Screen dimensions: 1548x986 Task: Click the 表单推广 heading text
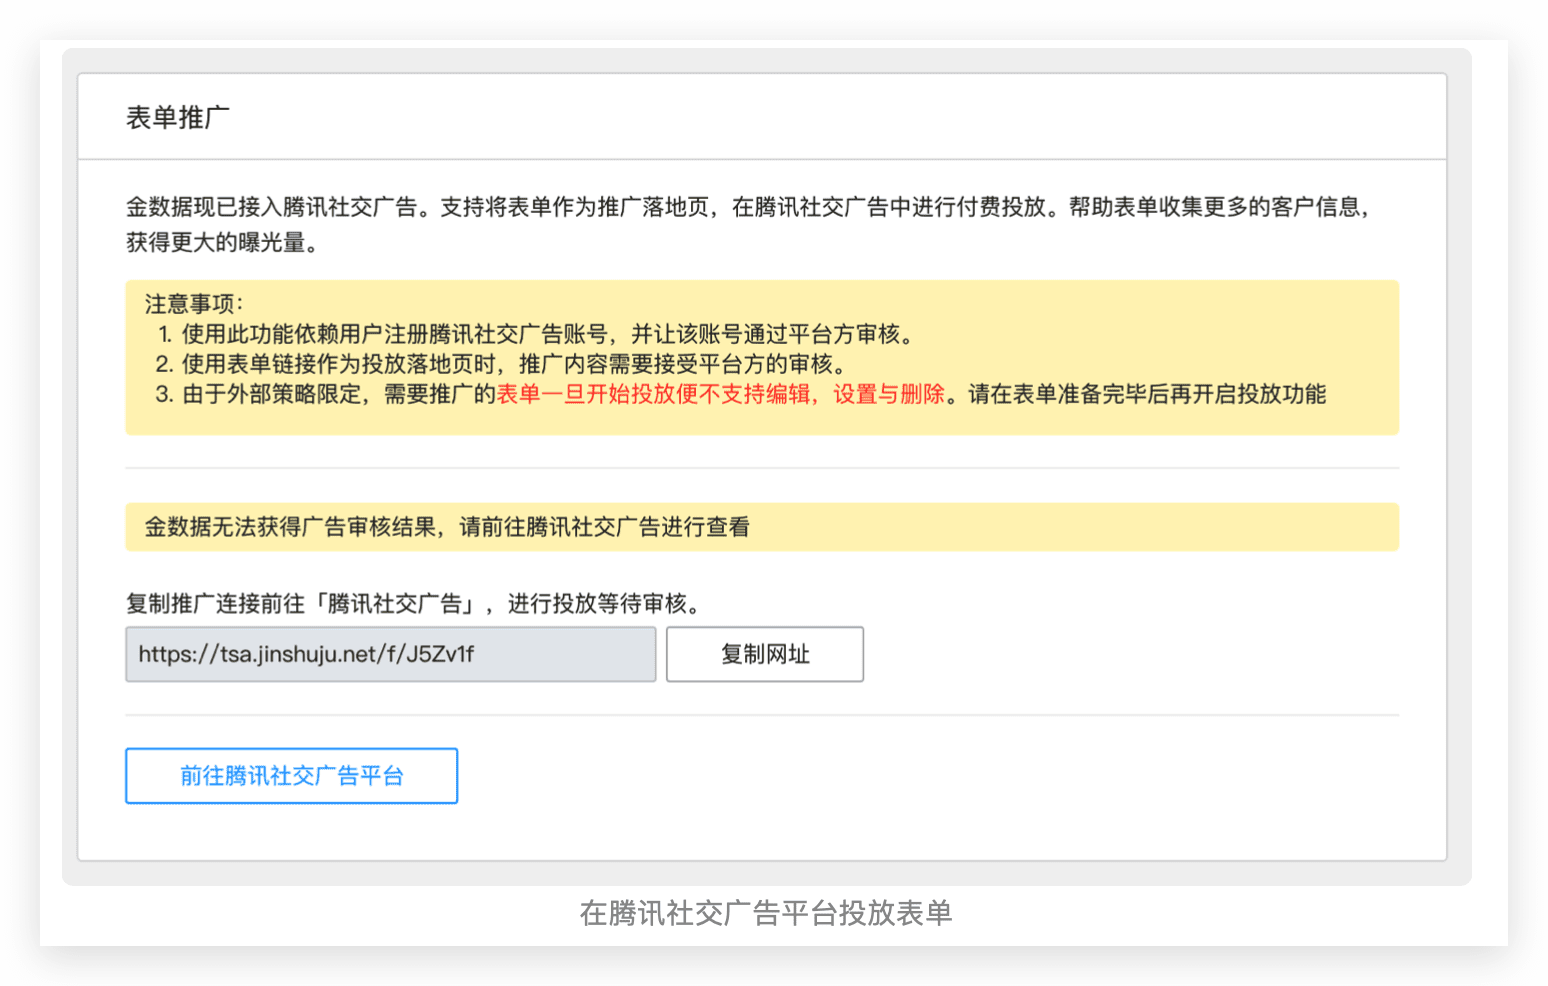click(x=178, y=118)
